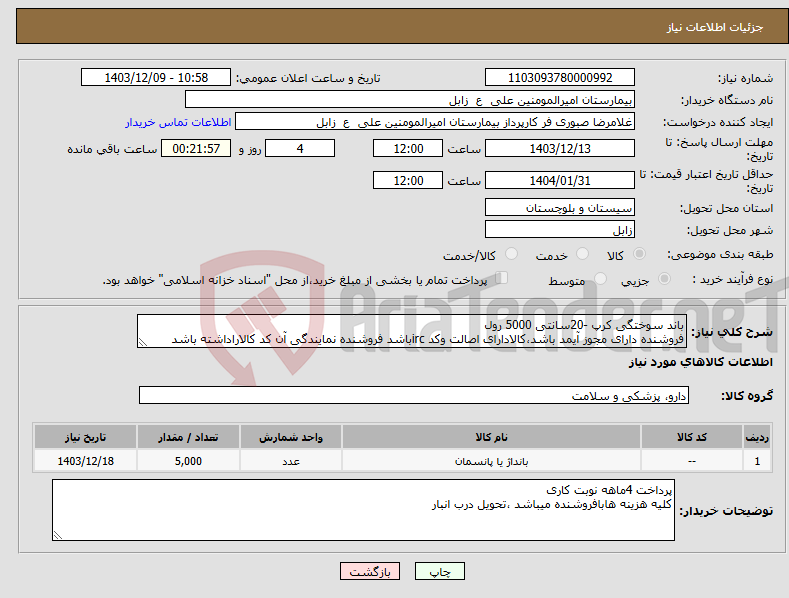The height and width of the screenshot is (598, 789).
Task: Open اطلاعات تماس خریدار link
Action: 178,122
